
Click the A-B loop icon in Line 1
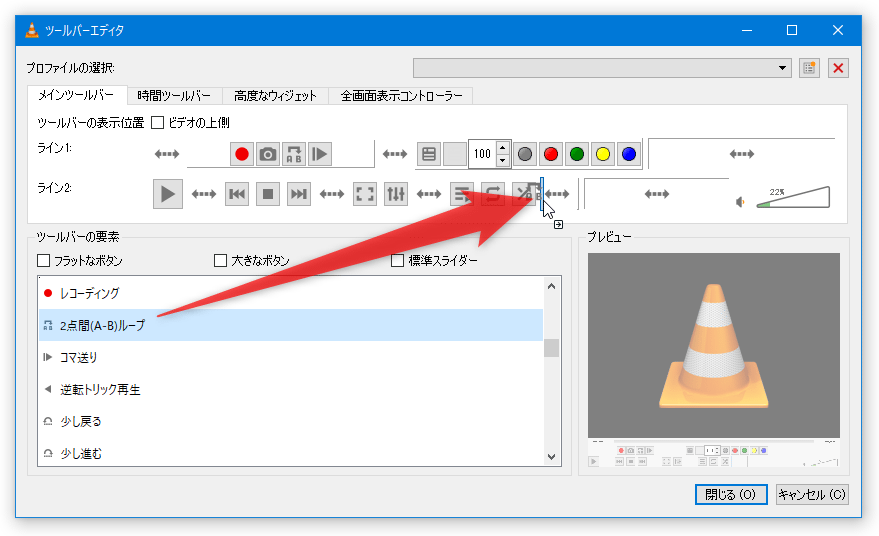[x=294, y=154]
